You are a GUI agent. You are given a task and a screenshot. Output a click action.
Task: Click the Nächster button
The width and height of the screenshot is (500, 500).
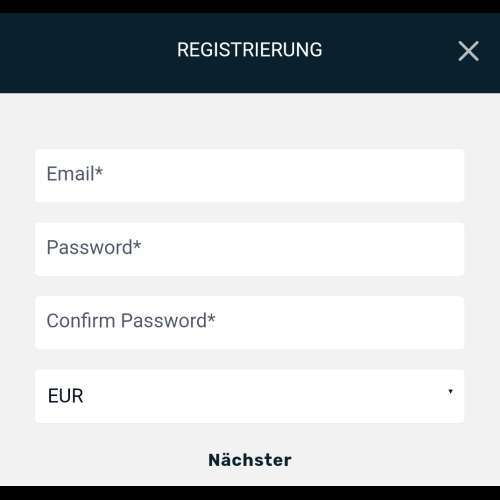[x=250, y=460]
